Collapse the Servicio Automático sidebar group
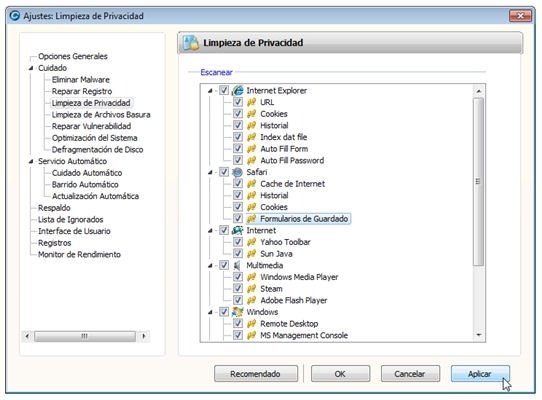542x400 pixels. [x=31, y=161]
